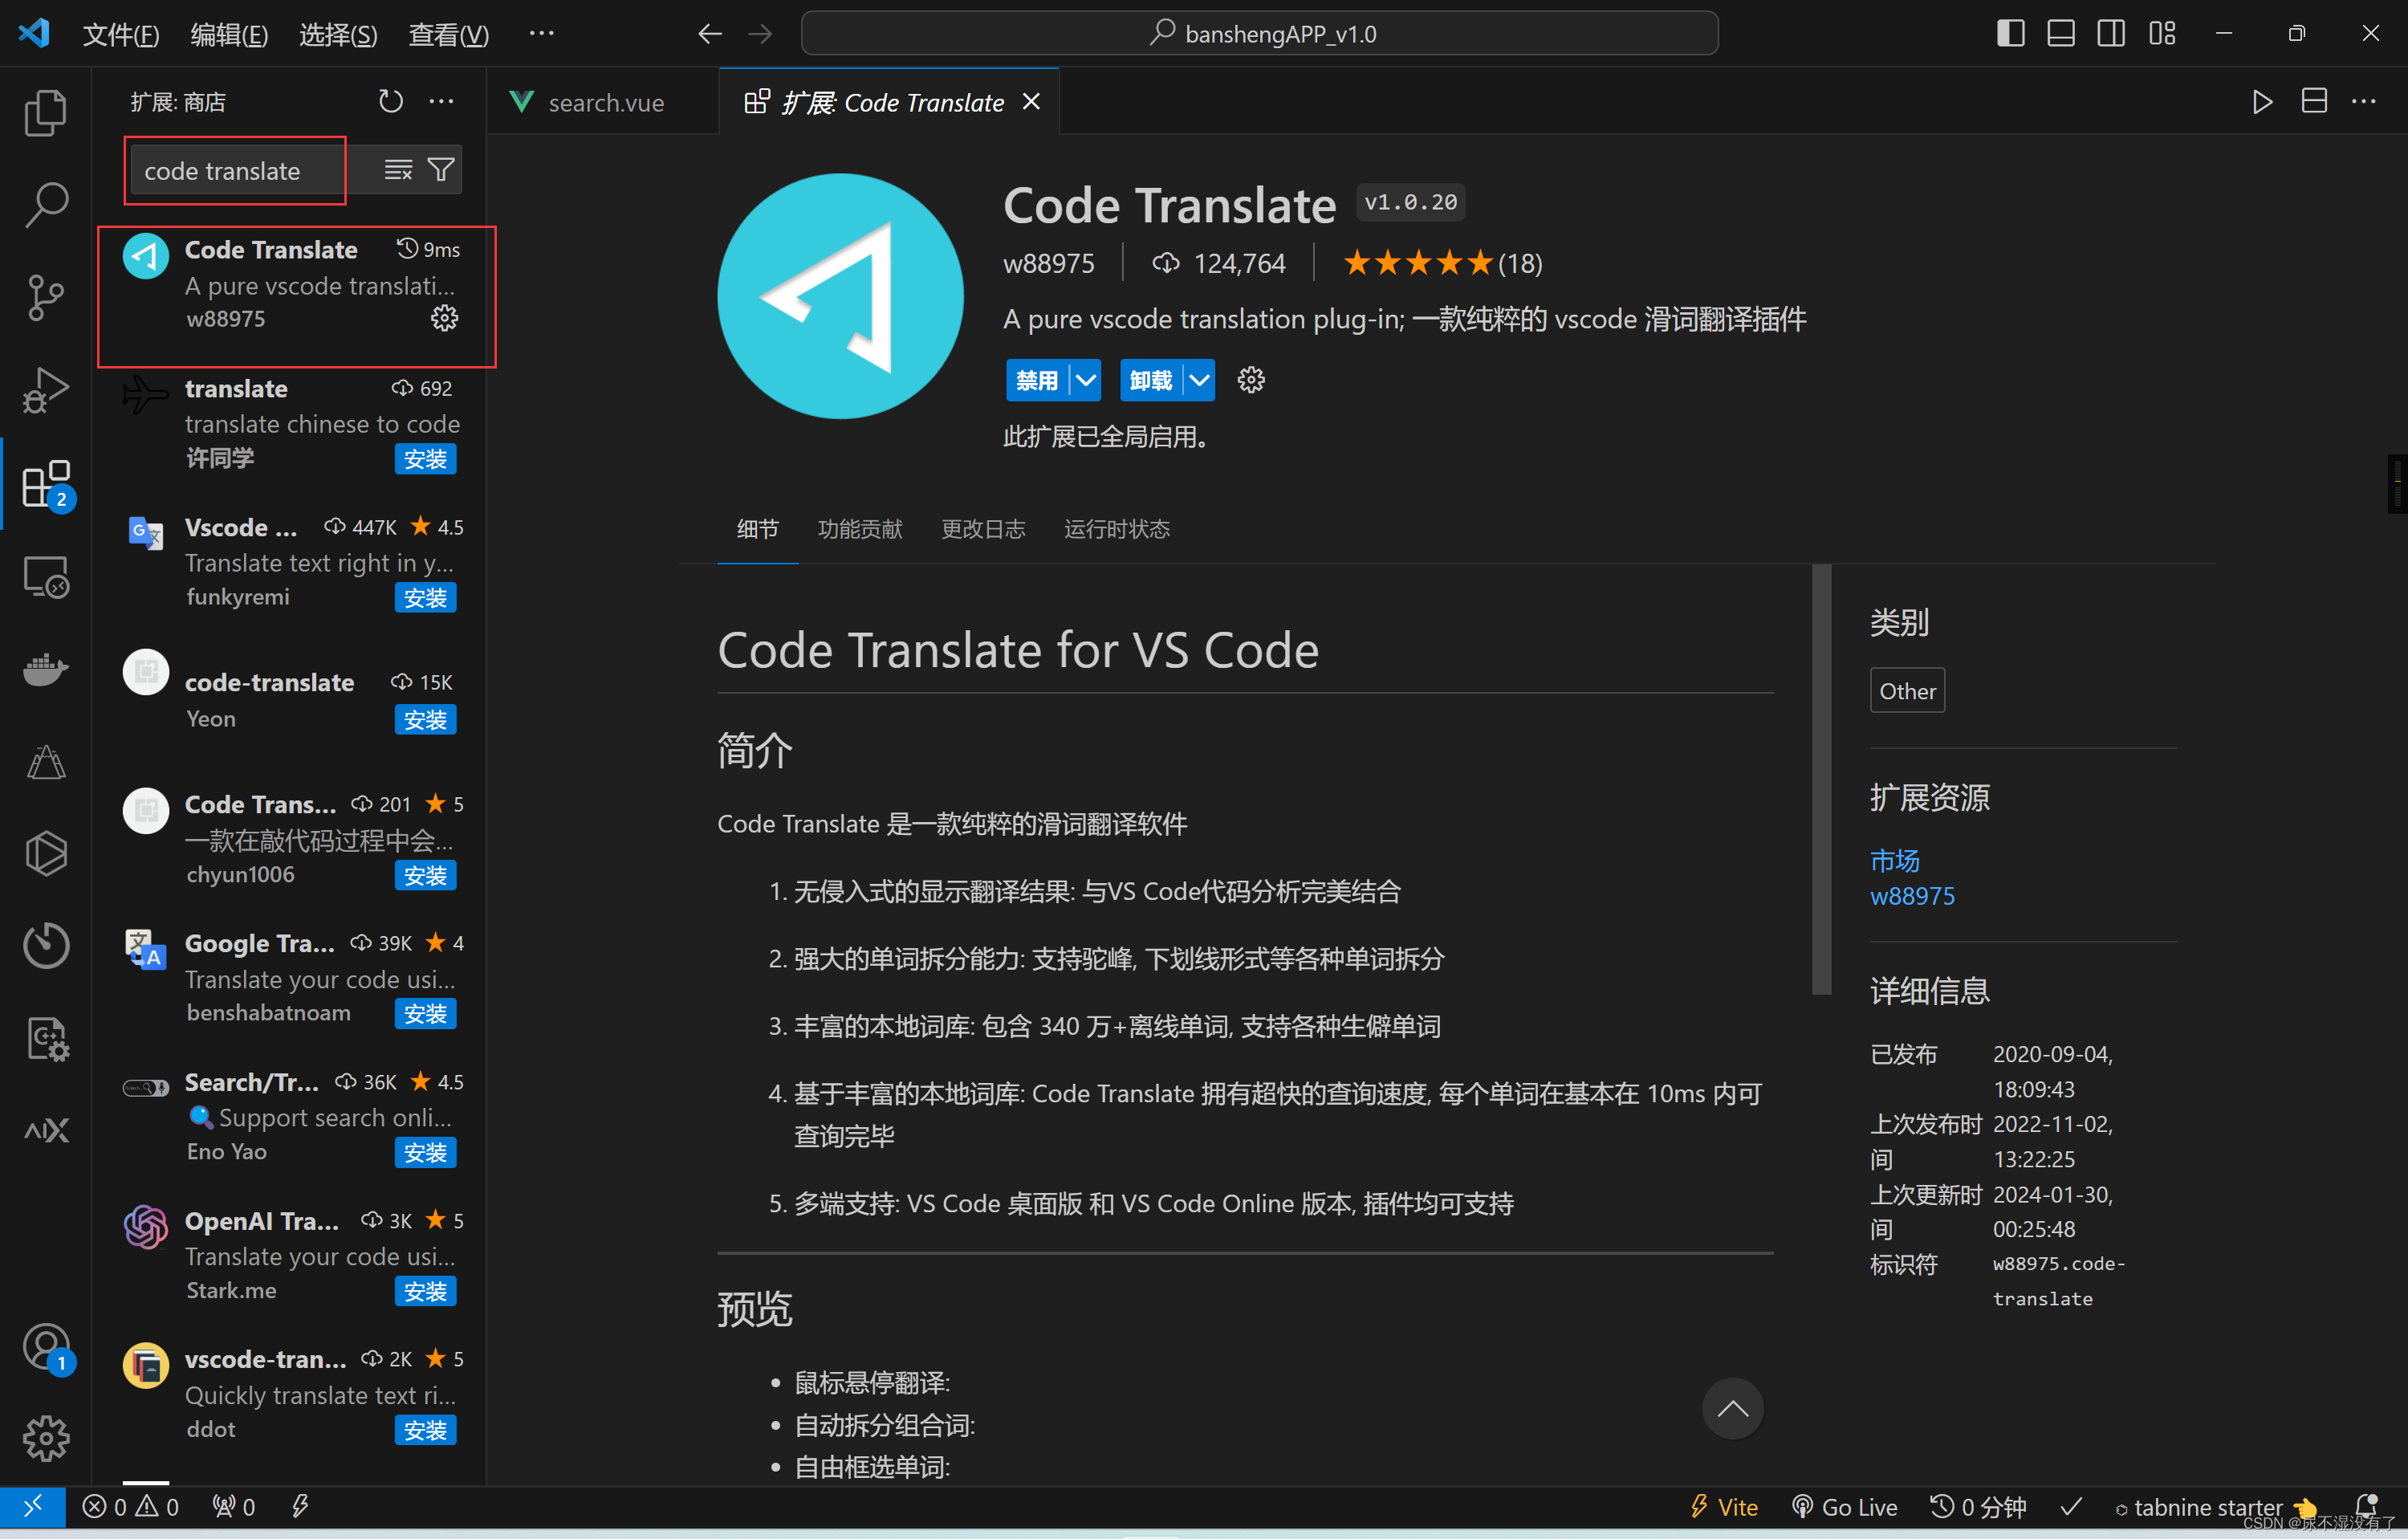Start Go Live server
This screenshot has width=2408, height=1539.
click(x=1844, y=1506)
